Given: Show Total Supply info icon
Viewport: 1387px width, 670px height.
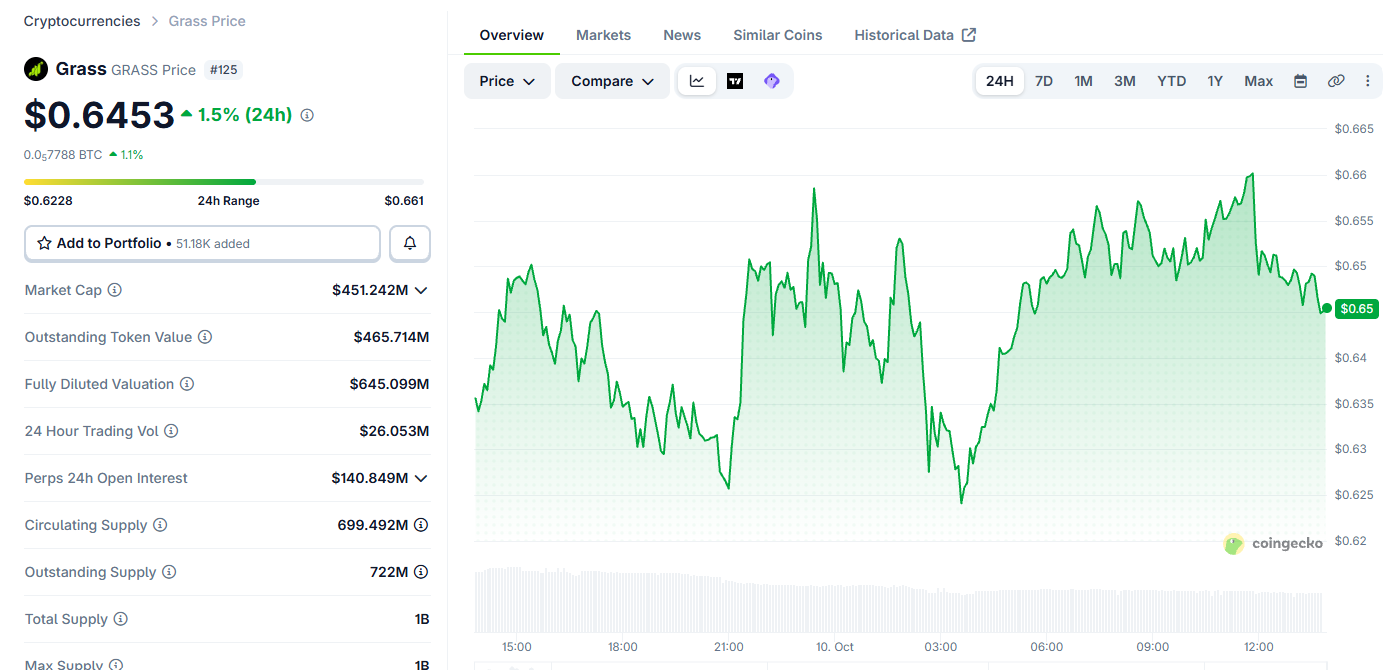Looking at the screenshot, I should 121,619.
